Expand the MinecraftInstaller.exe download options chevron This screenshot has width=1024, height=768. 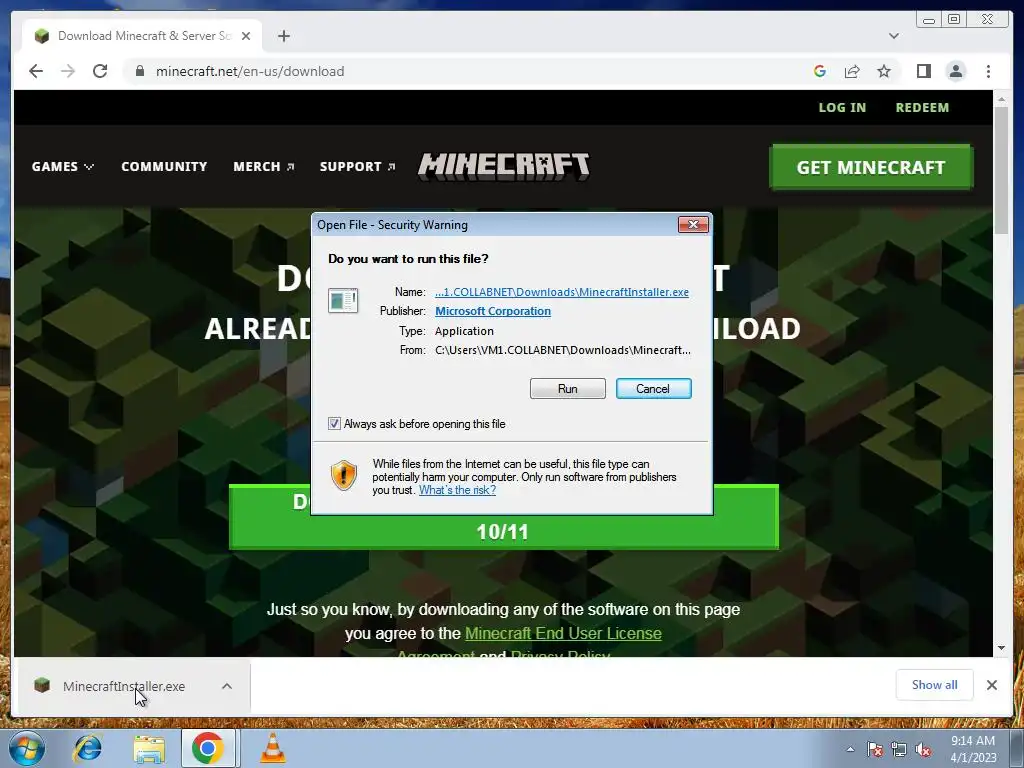(227, 686)
